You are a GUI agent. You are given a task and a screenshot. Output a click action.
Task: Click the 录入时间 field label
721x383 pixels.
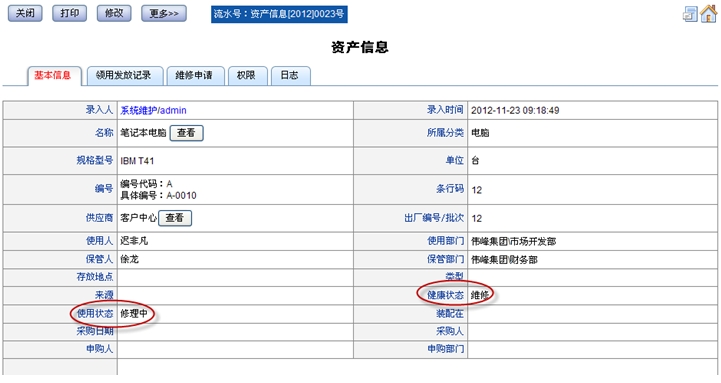pyautogui.click(x=445, y=110)
